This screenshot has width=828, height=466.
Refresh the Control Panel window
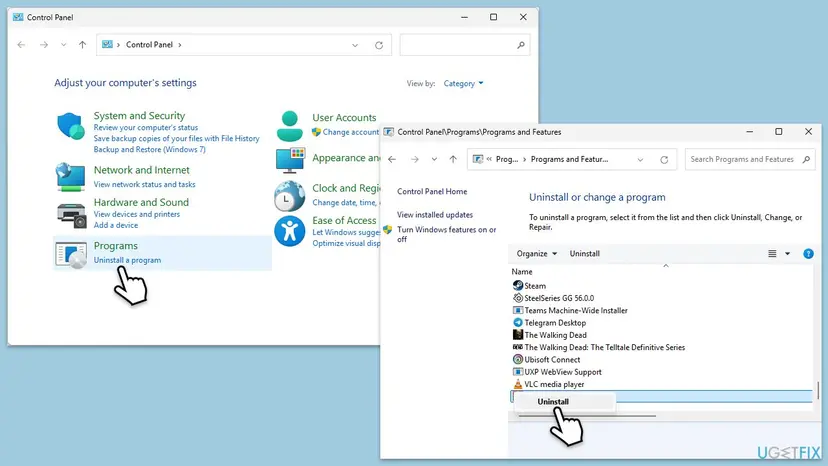(x=379, y=45)
